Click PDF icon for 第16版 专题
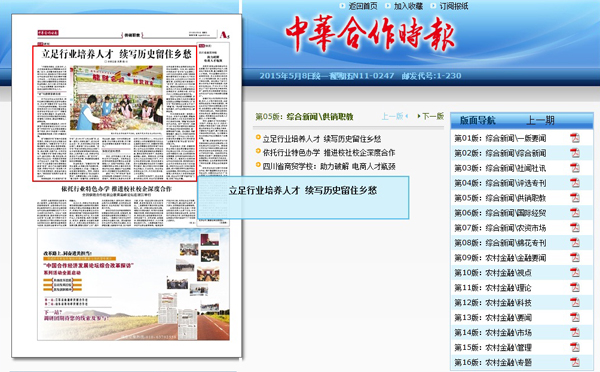 tap(575, 362)
